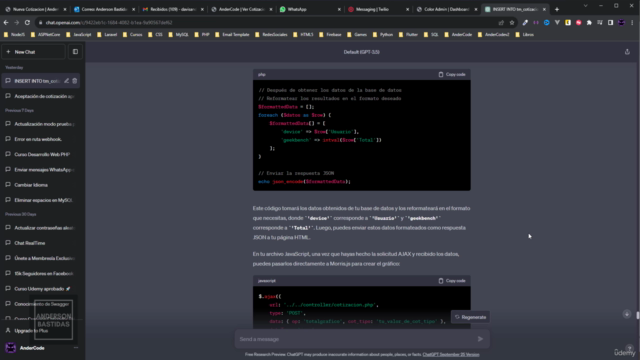This screenshot has width=640, height=360.
Task: Switch to the Nueva Cotizacion tab
Action: pyautogui.click(x=36, y=9)
